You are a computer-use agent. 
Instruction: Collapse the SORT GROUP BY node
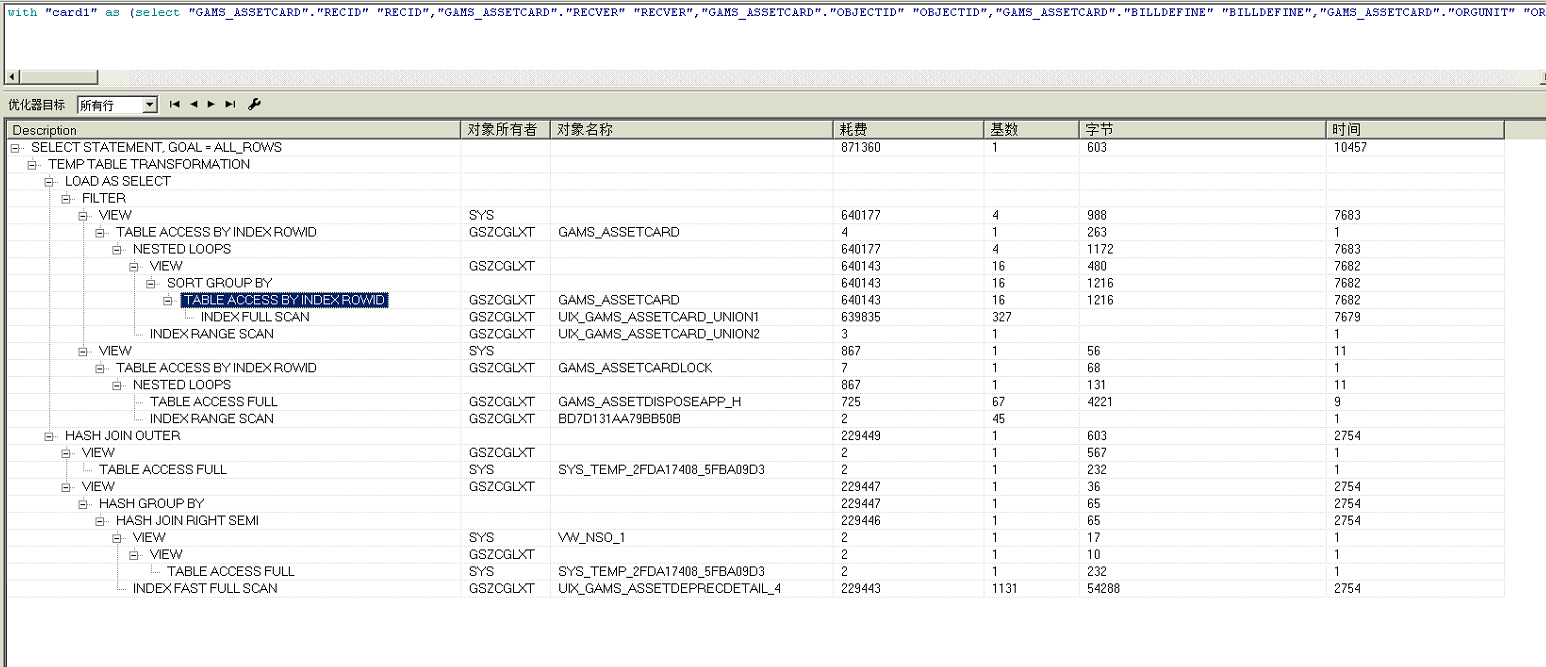pyautogui.click(x=153, y=283)
